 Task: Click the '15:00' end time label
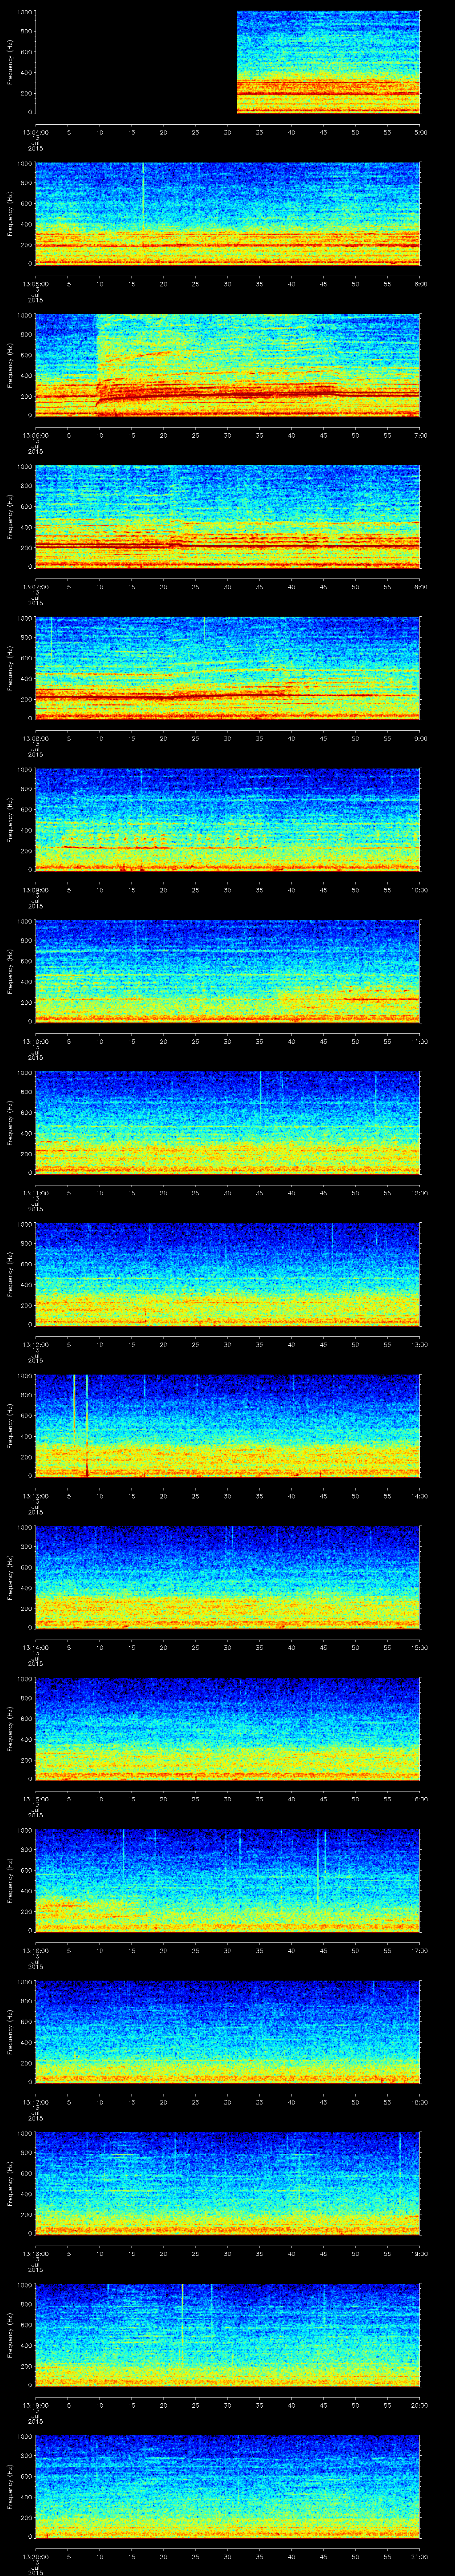[x=420, y=1647]
